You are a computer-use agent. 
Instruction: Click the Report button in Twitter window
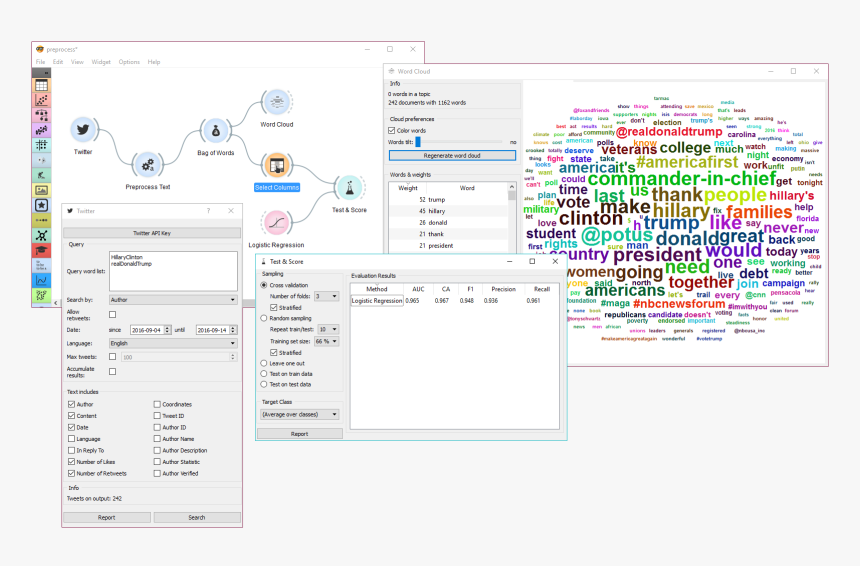point(106,517)
